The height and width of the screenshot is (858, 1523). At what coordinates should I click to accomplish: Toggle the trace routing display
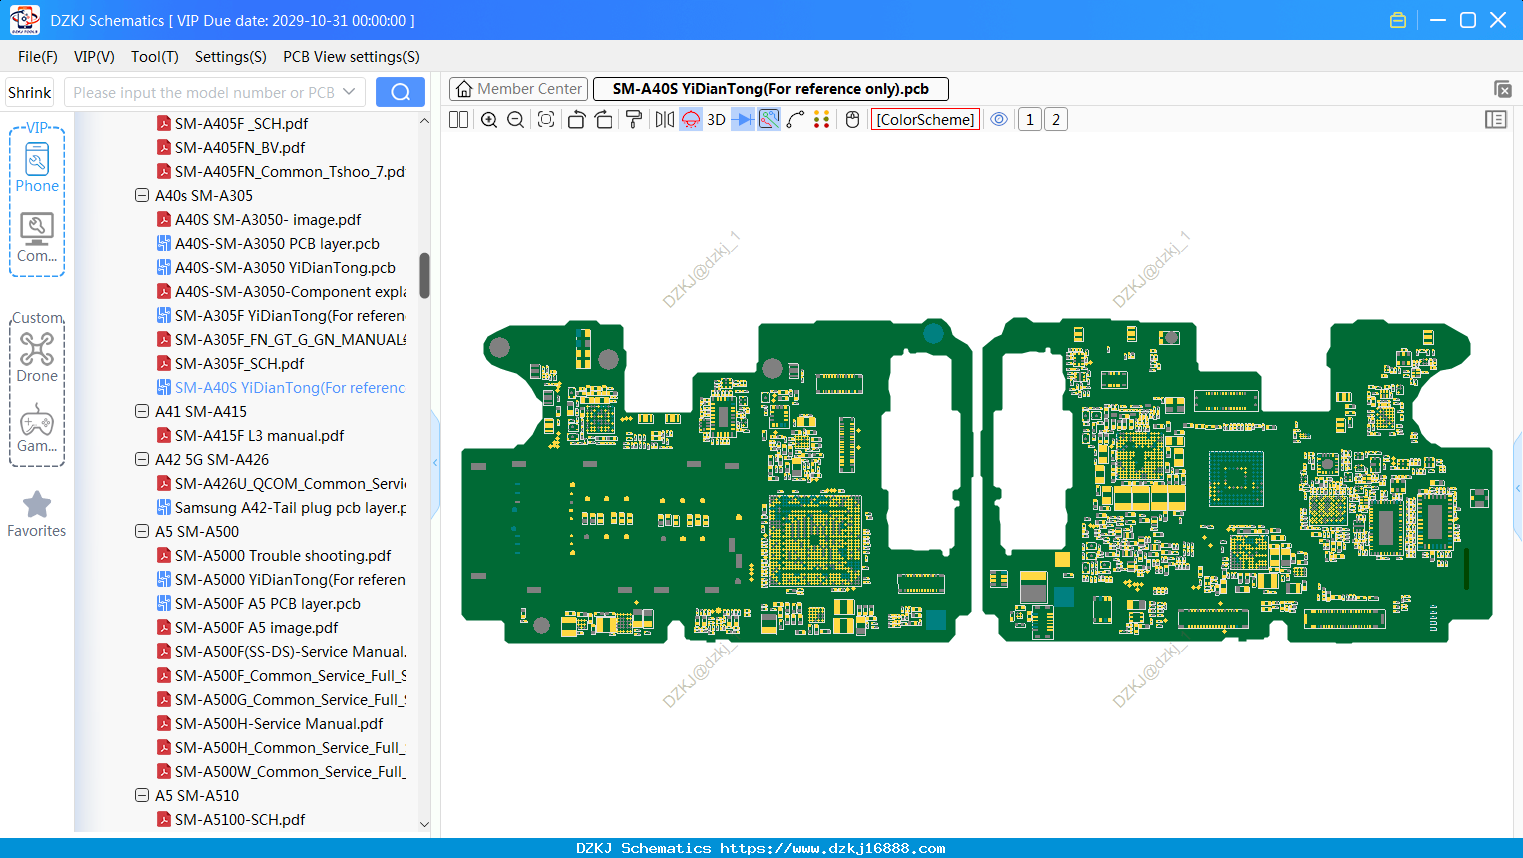(769, 120)
